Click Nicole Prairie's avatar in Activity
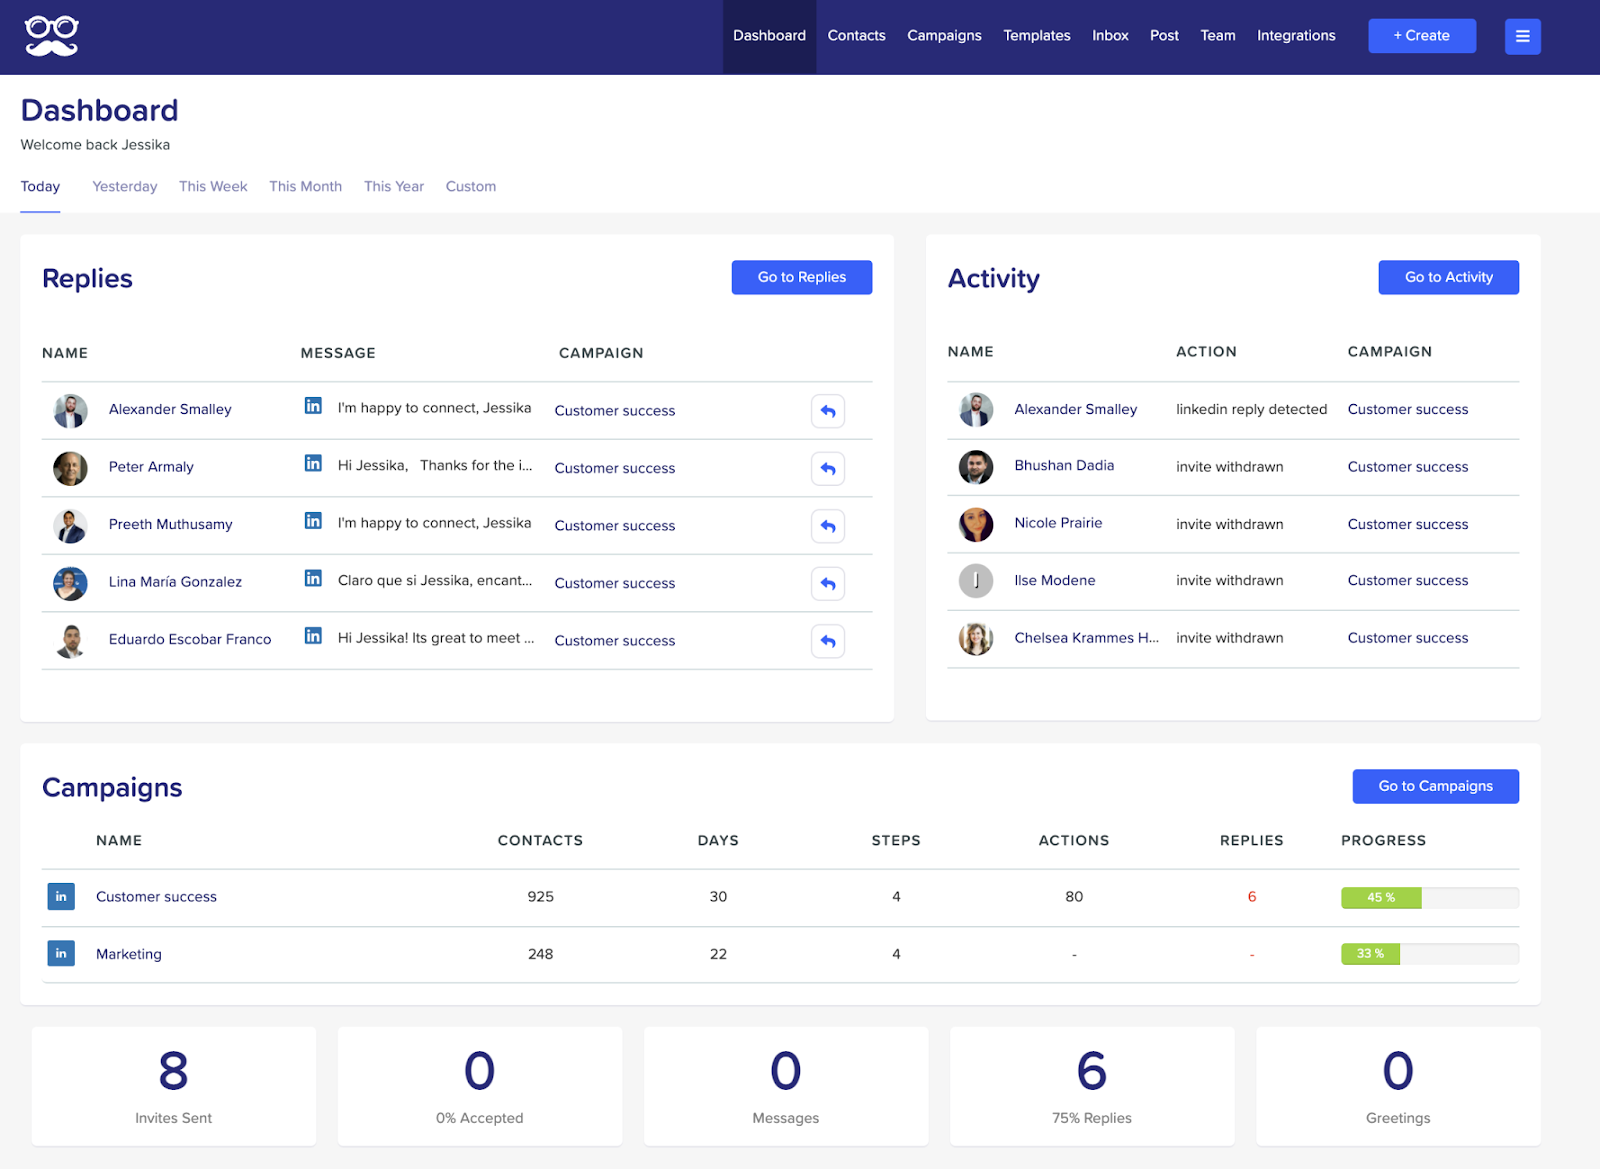The image size is (1600, 1169). tap(975, 524)
